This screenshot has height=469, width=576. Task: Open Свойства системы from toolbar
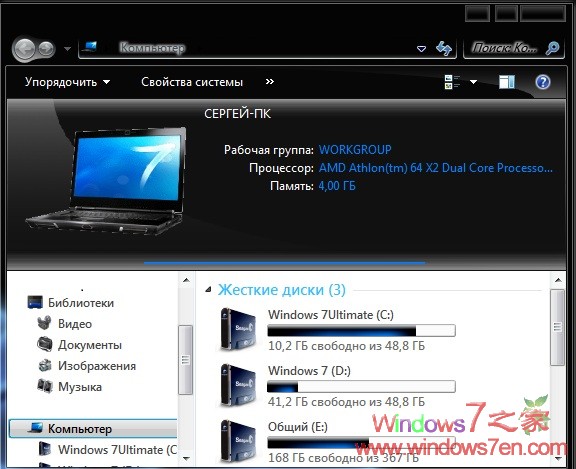point(192,82)
